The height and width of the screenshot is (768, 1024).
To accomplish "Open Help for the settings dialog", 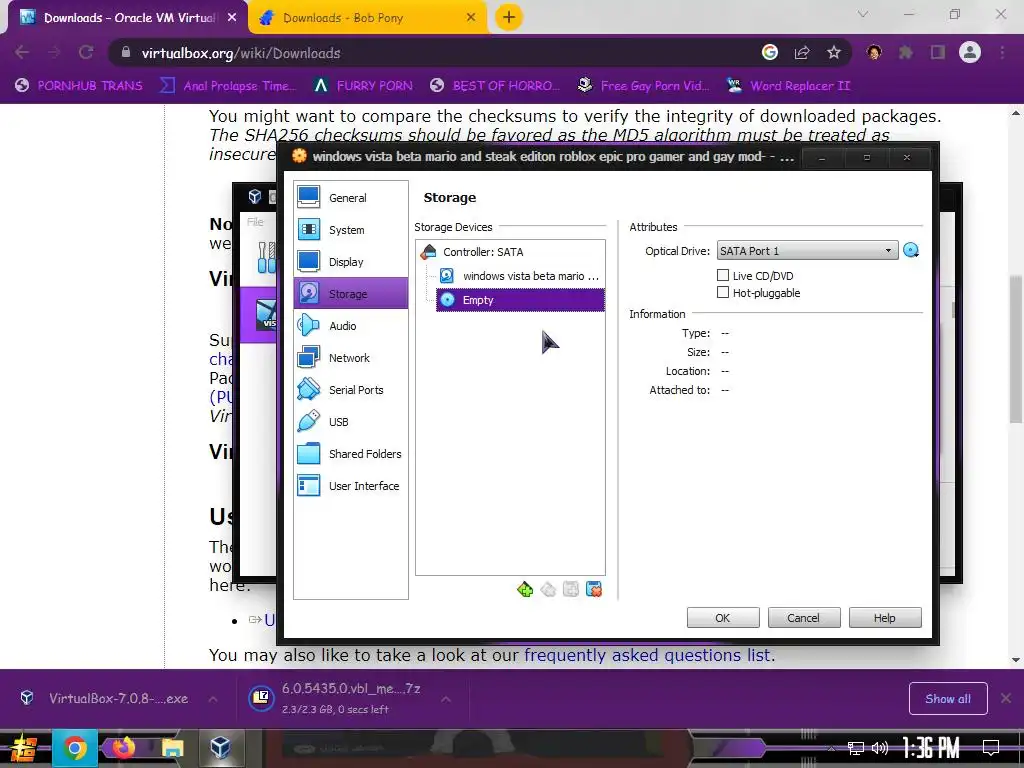I will [885, 617].
